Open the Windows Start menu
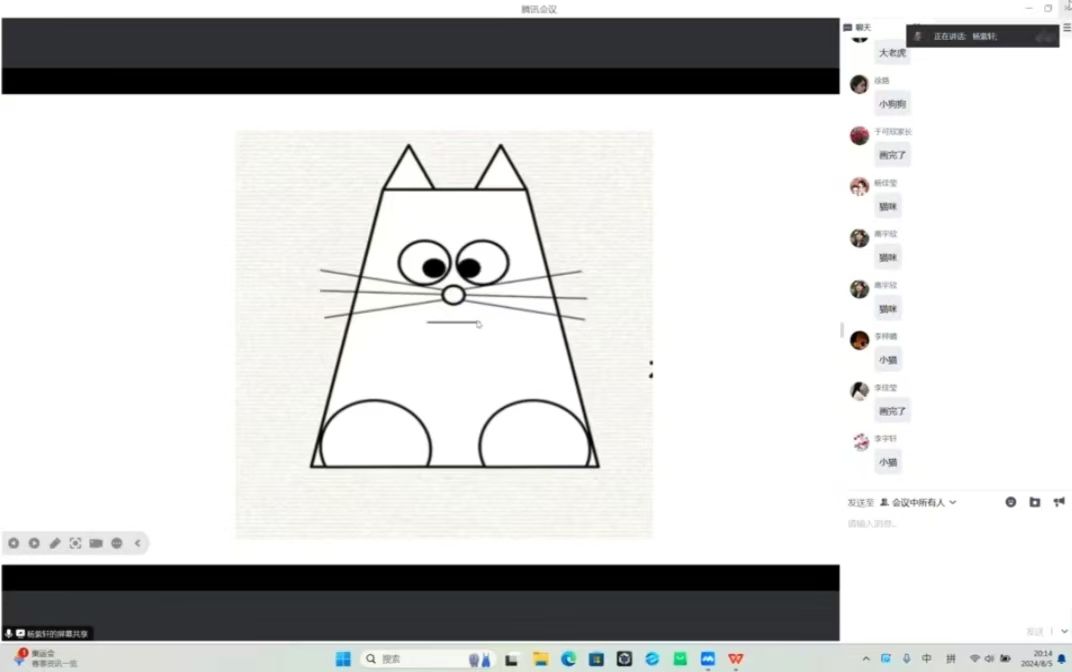Image resolution: width=1072 pixels, height=672 pixels. [343, 659]
